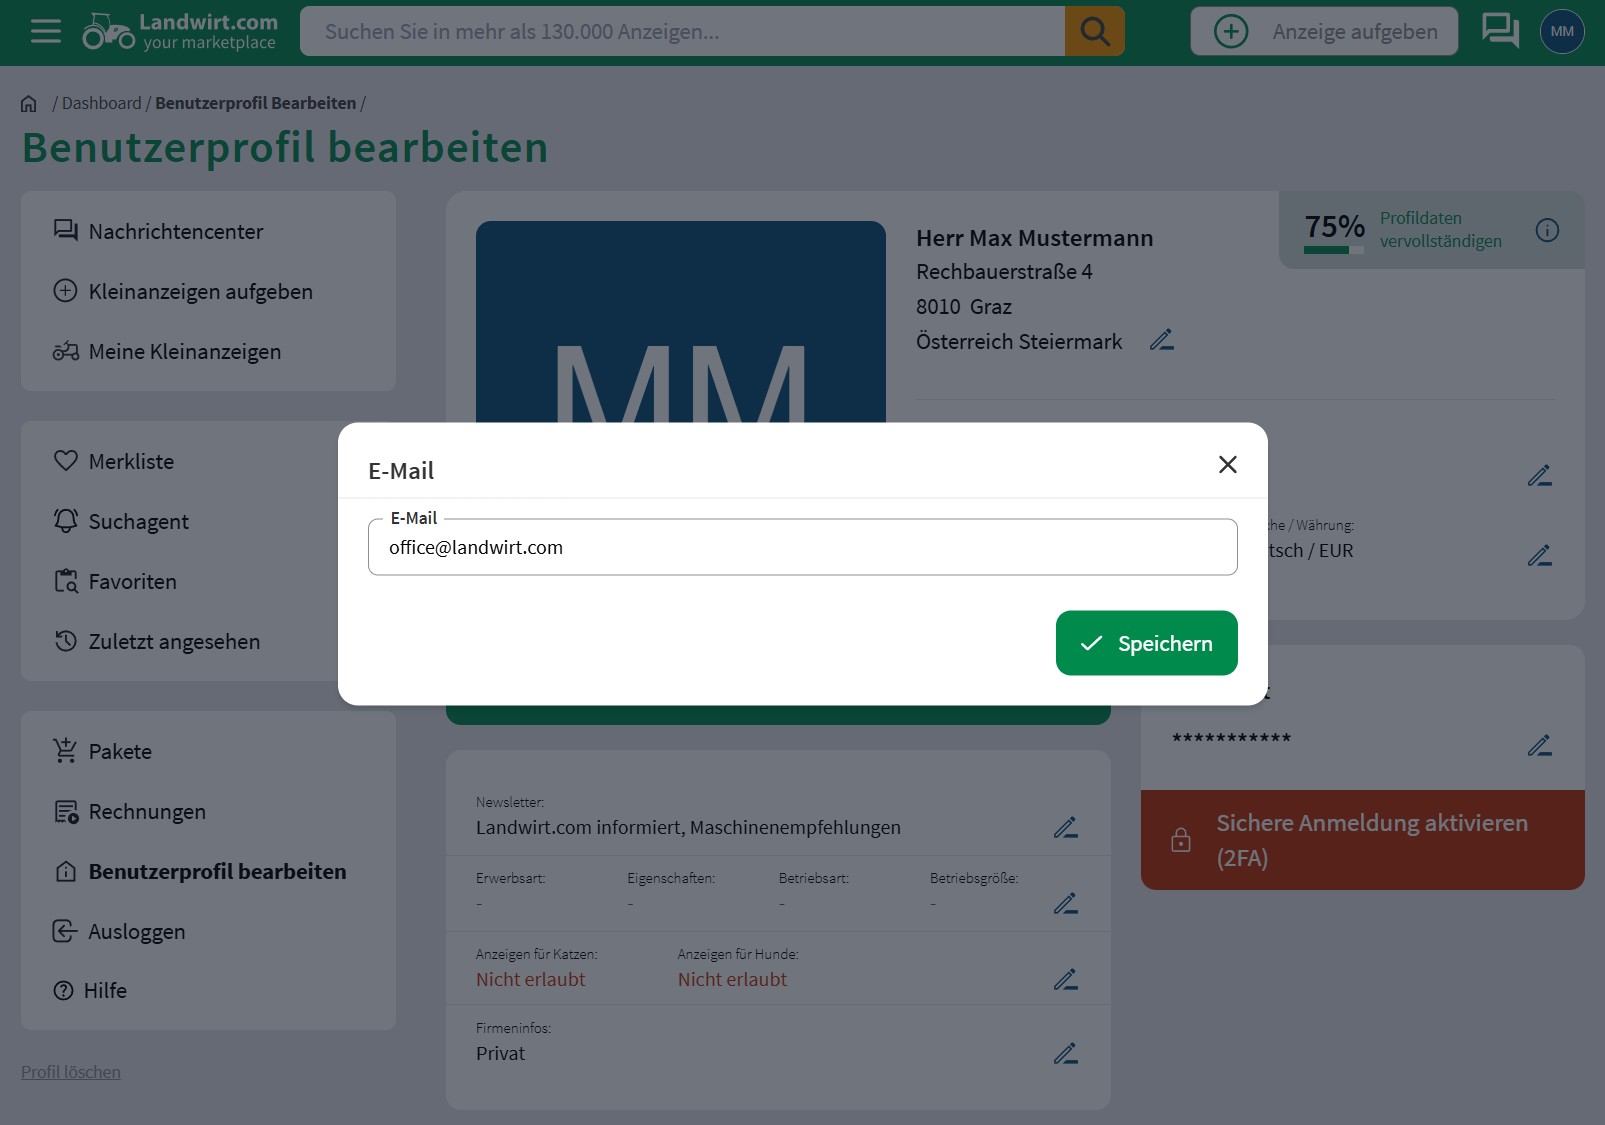The width and height of the screenshot is (1605, 1125).
Task: Edit the password pencil icon
Action: pyautogui.click(x=1540, y=745)
